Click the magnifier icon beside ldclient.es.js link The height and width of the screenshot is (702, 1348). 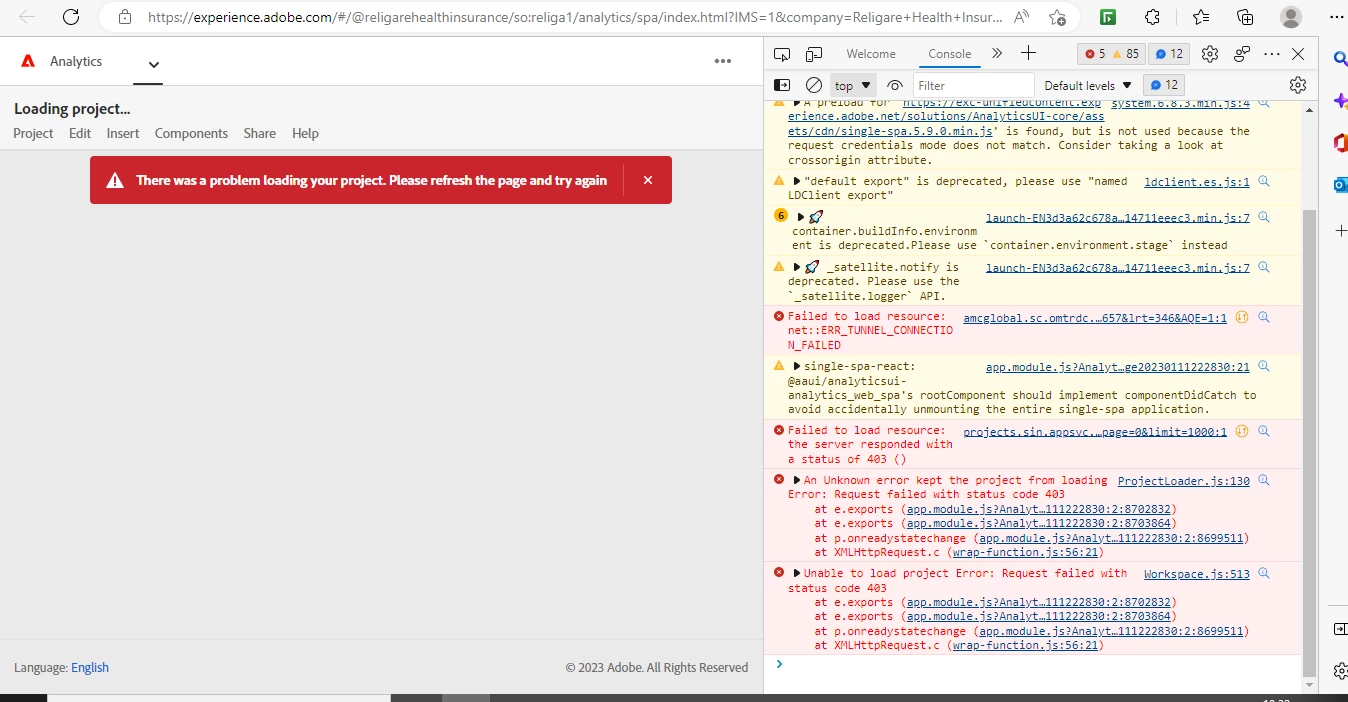click(x=1264, y=181)
